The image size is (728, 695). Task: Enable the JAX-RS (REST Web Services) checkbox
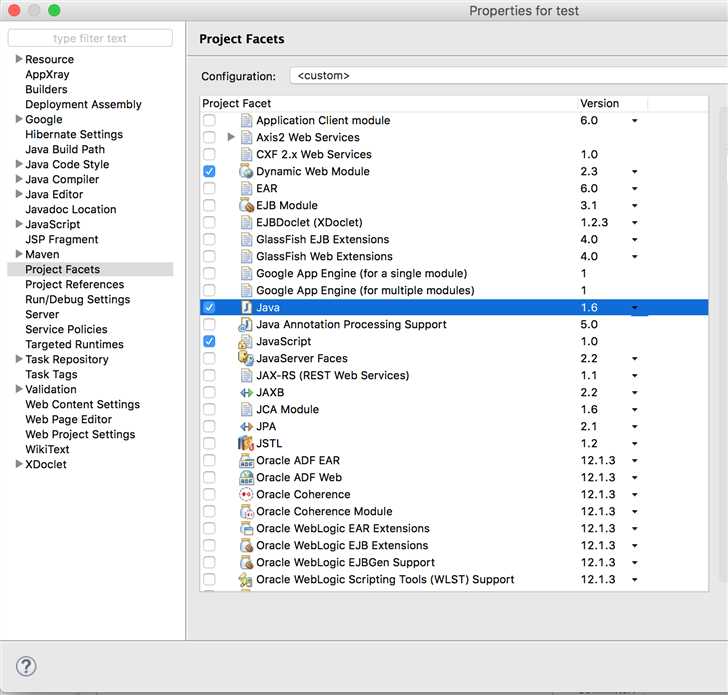coord(209,376)
